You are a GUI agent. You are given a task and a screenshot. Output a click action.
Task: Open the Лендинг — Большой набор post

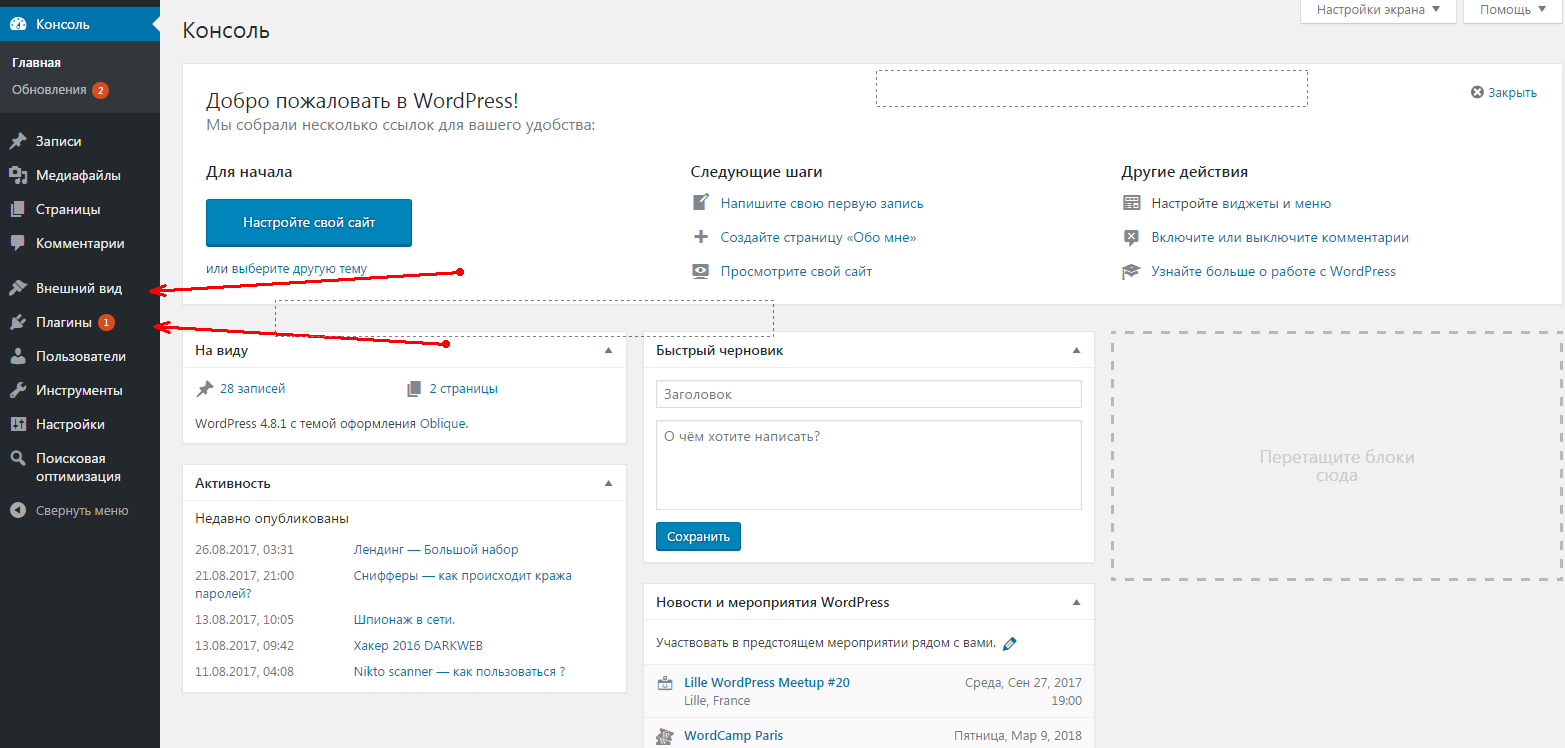pyautogui.click(x=436, y=550)
